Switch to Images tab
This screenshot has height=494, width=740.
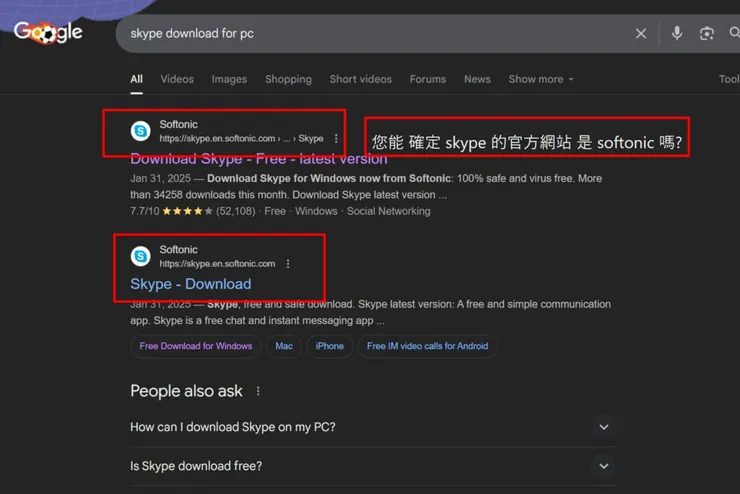229,79
